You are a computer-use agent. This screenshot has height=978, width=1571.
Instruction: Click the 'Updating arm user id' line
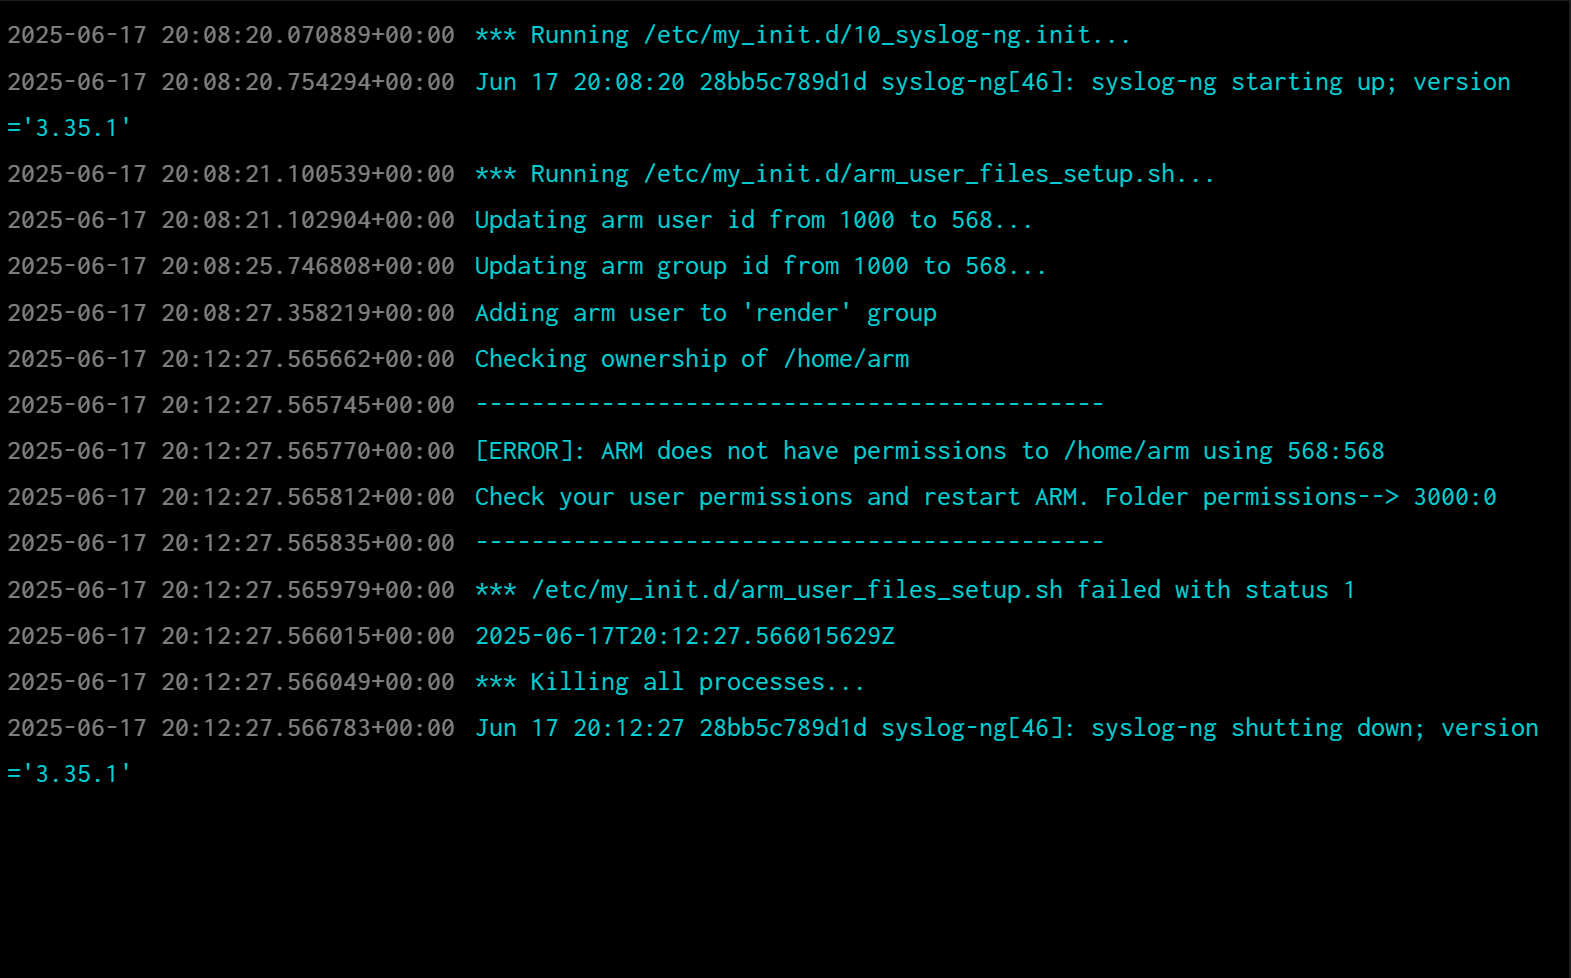754,220
